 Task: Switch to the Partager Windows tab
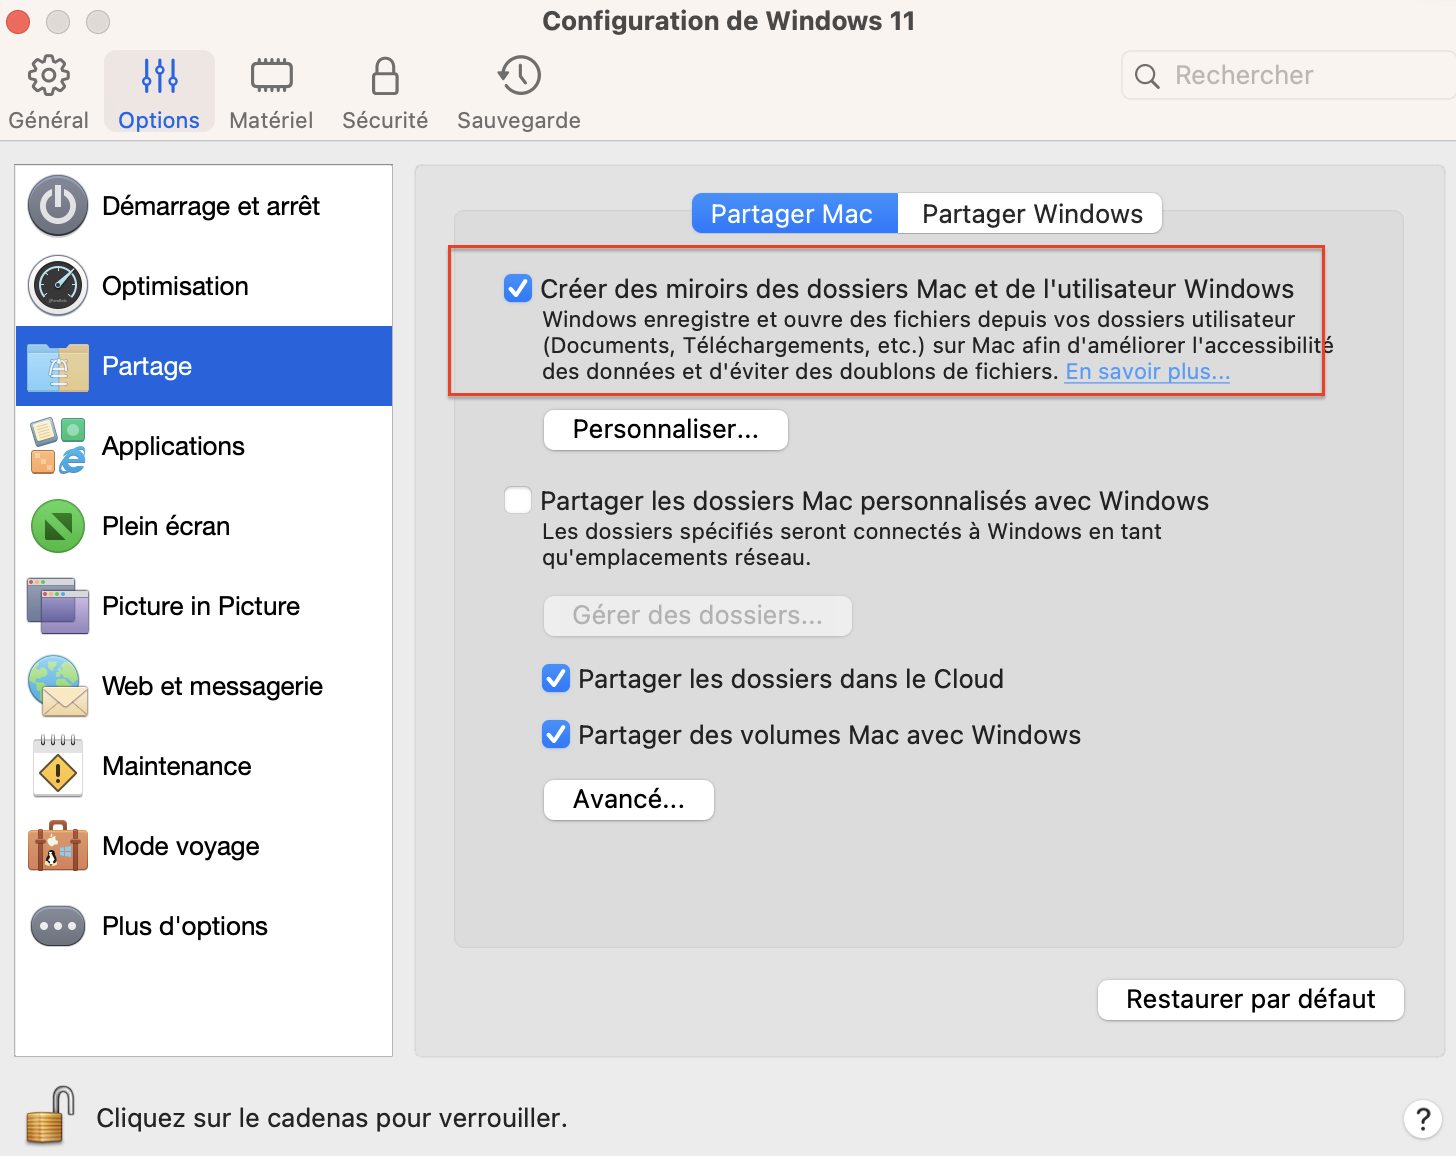point(1031,214)
